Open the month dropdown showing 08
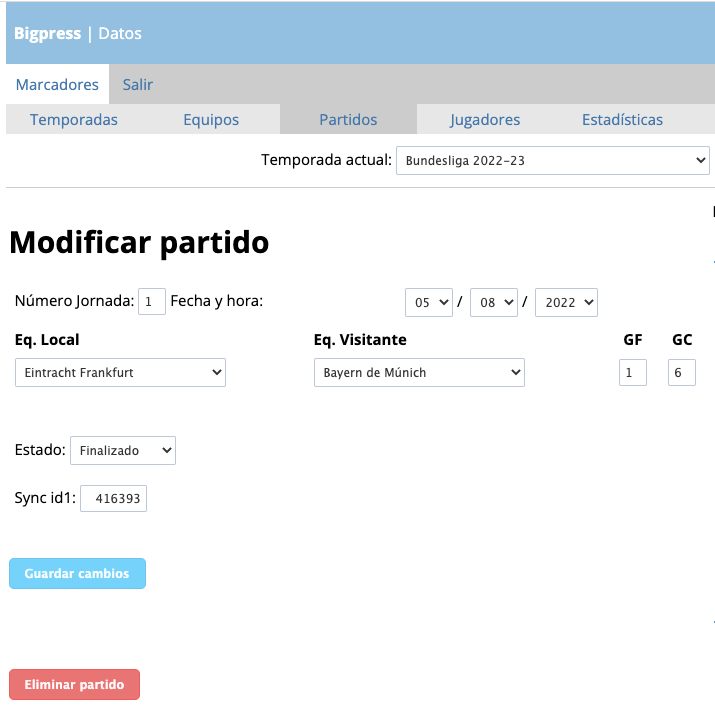Screen dimensions: 715x710 click(x=494, y=301)
